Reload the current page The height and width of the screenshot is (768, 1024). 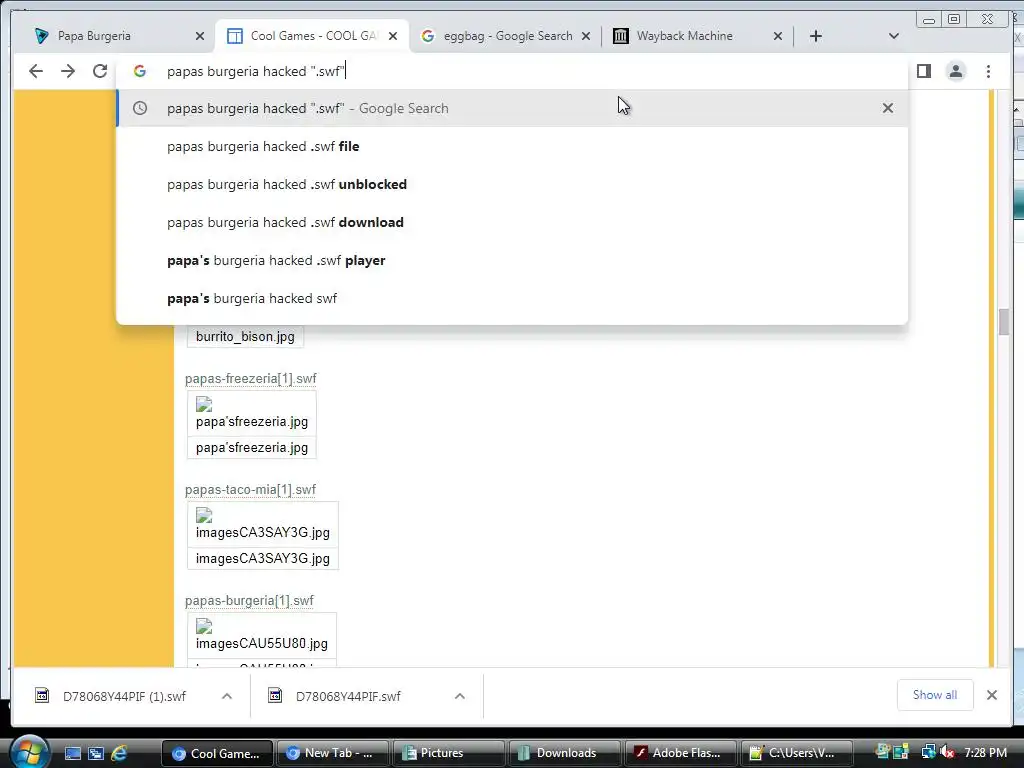pos(100,71)
